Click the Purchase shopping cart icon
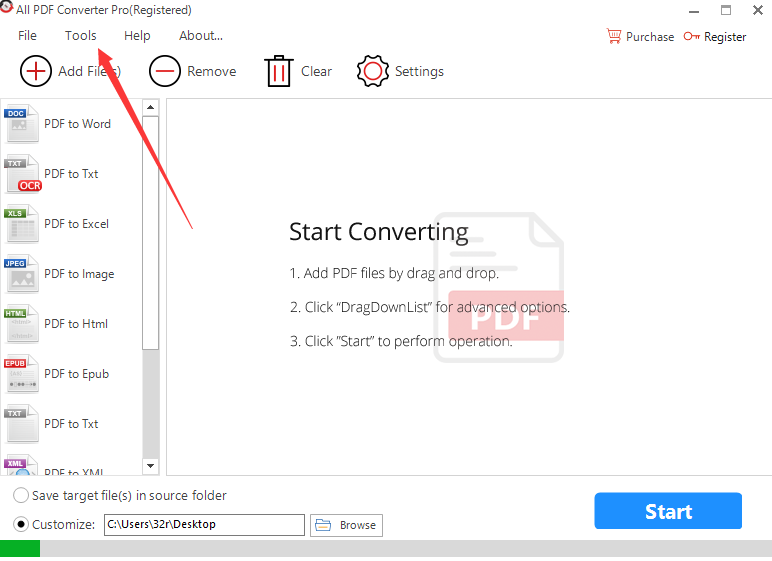772x561 pixels. (614, 36)
